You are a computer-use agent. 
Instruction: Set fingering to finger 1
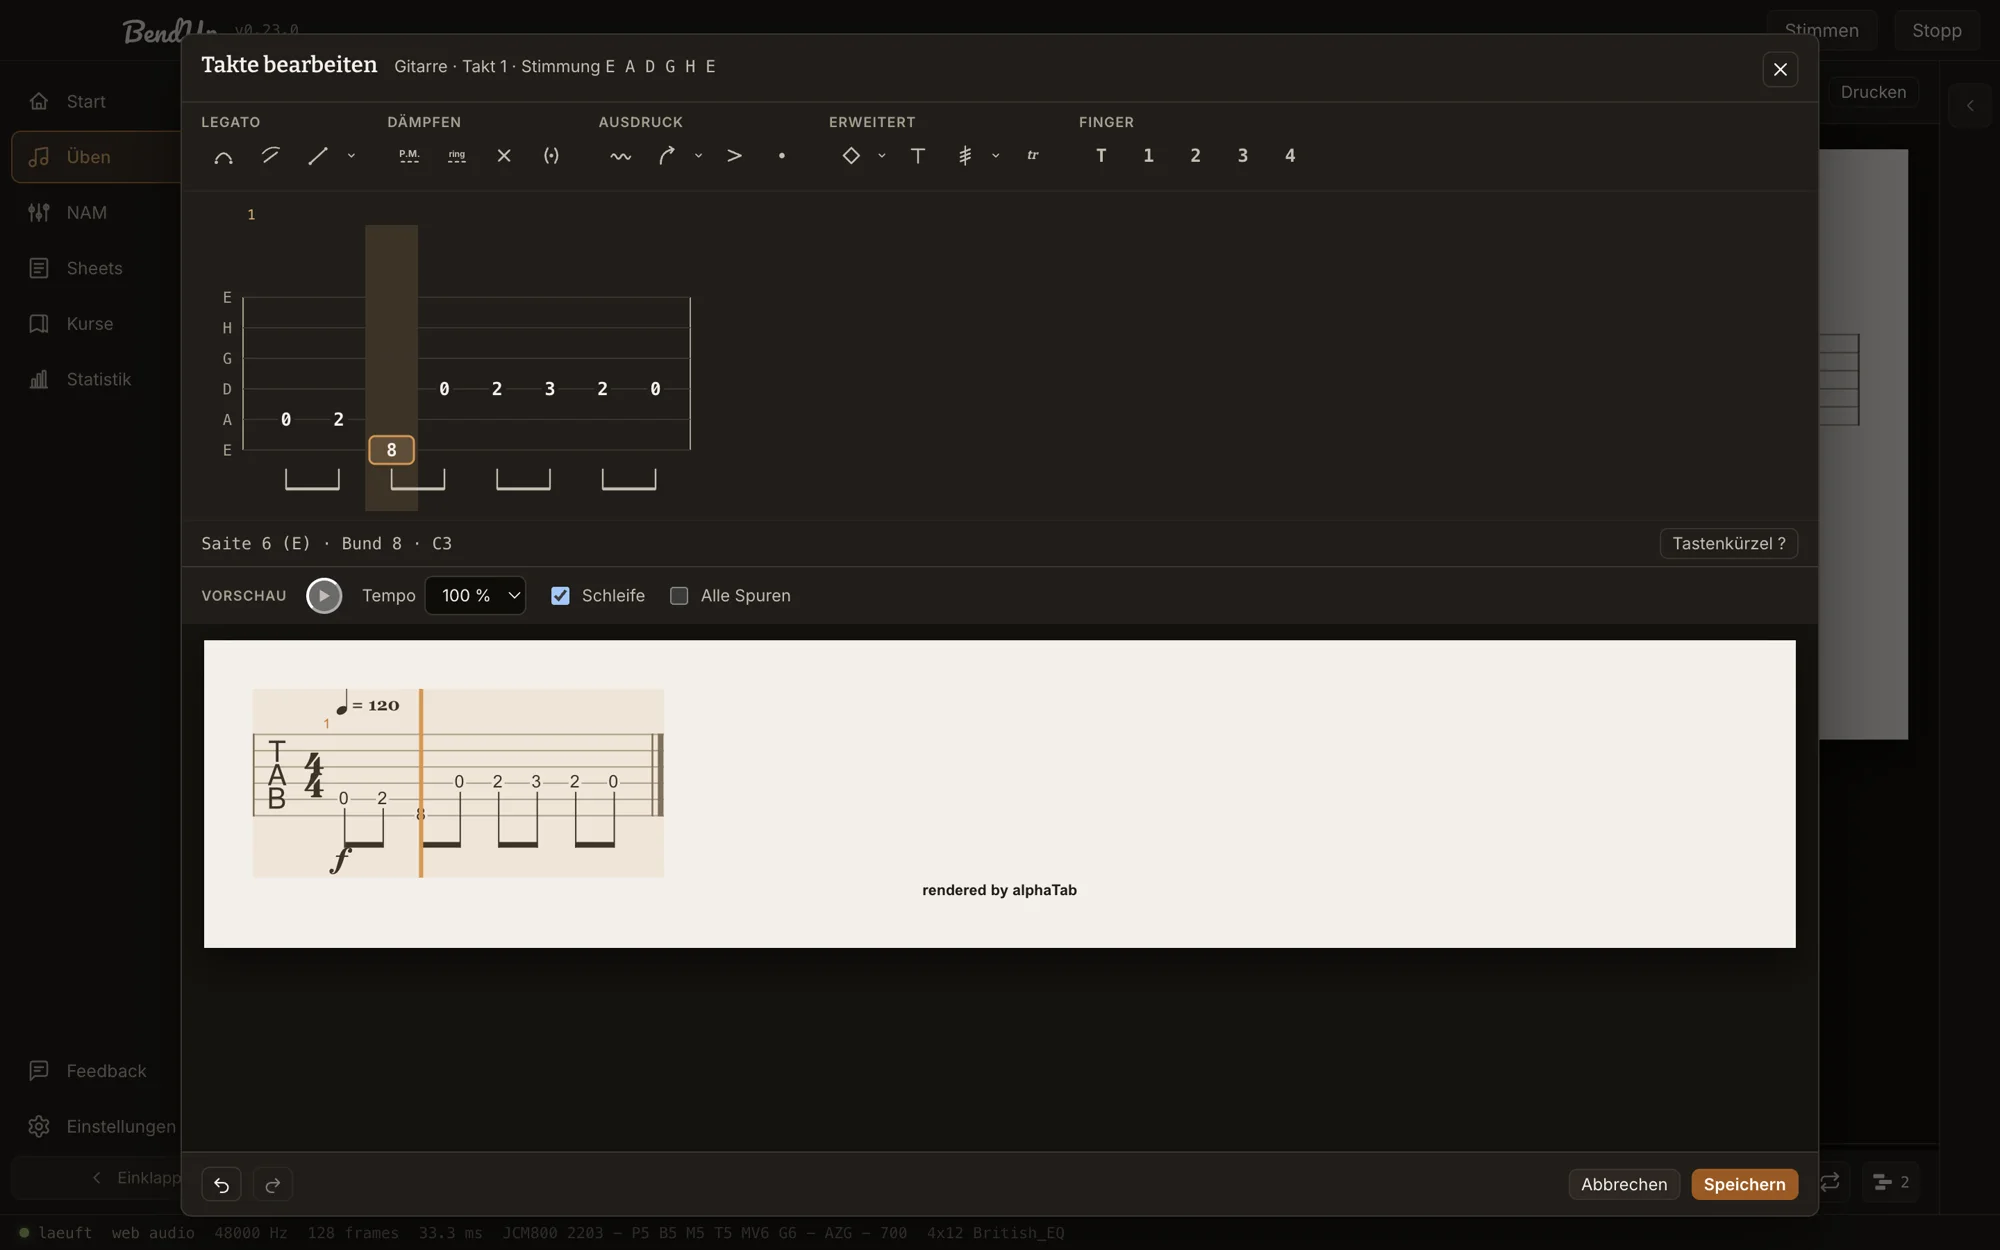pos(1148,156)
